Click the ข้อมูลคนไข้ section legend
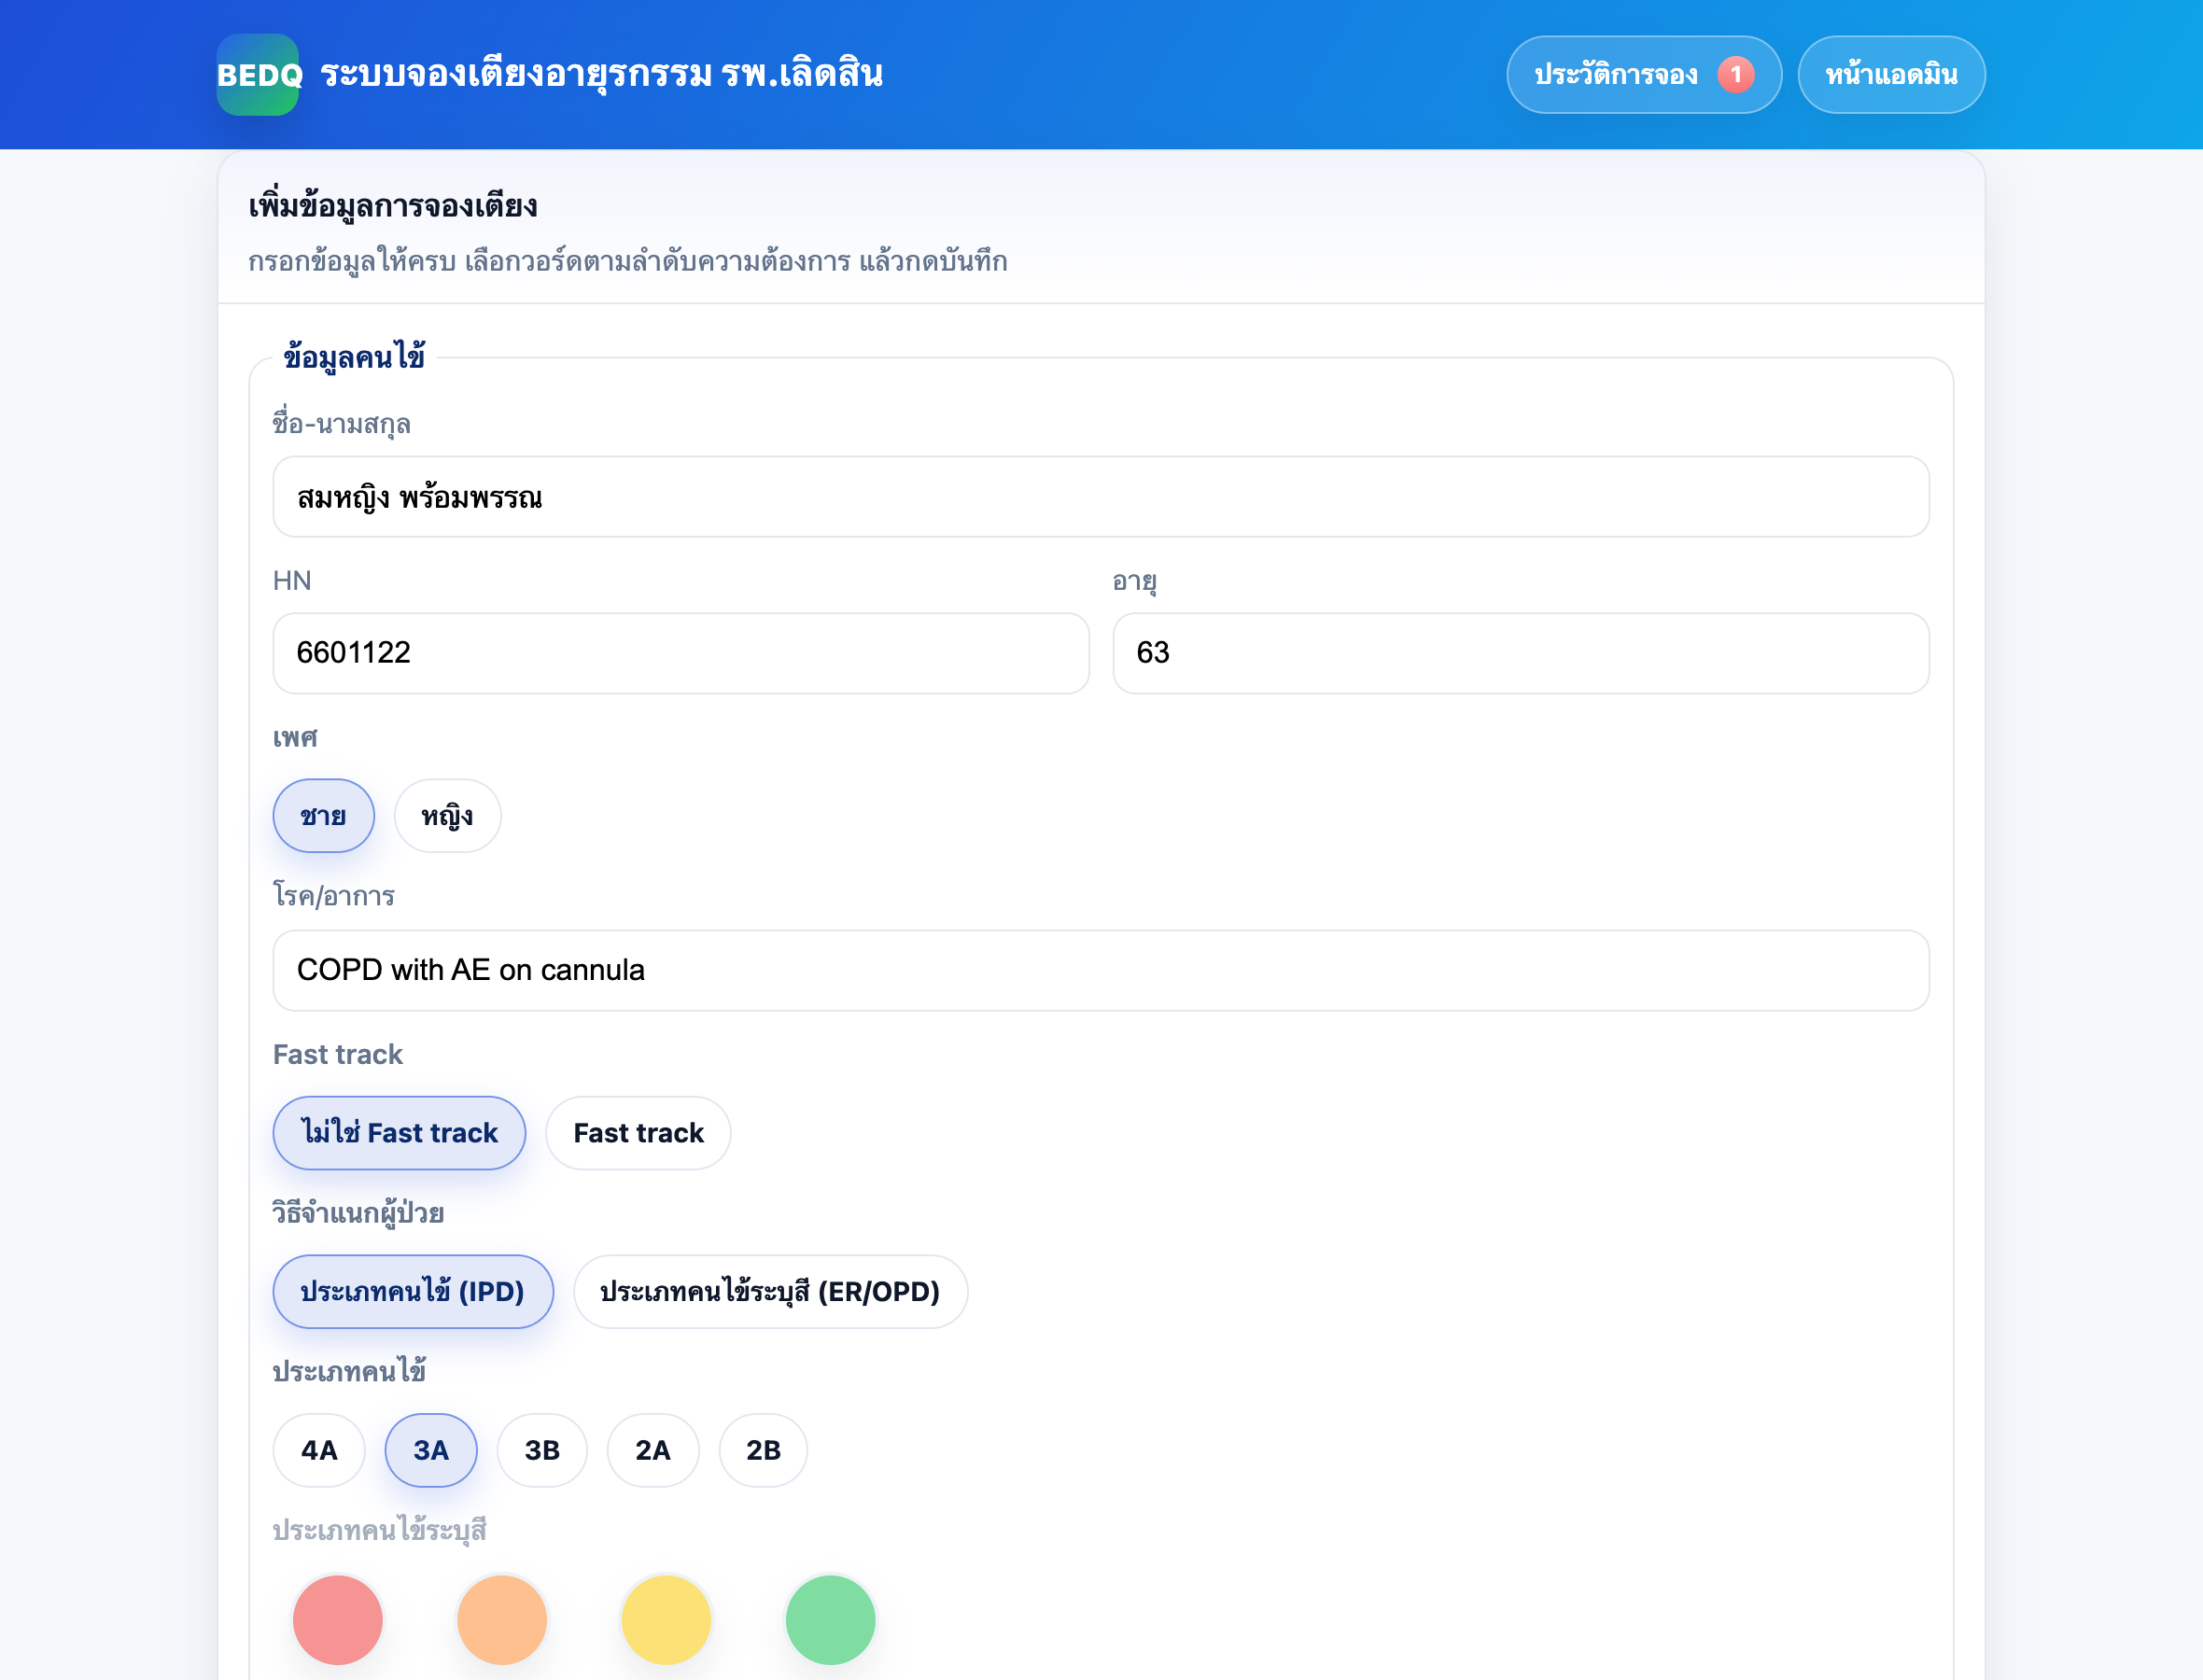Image resolution: width=2203 pixels, height=1680 pixels. tap(354, 357)
